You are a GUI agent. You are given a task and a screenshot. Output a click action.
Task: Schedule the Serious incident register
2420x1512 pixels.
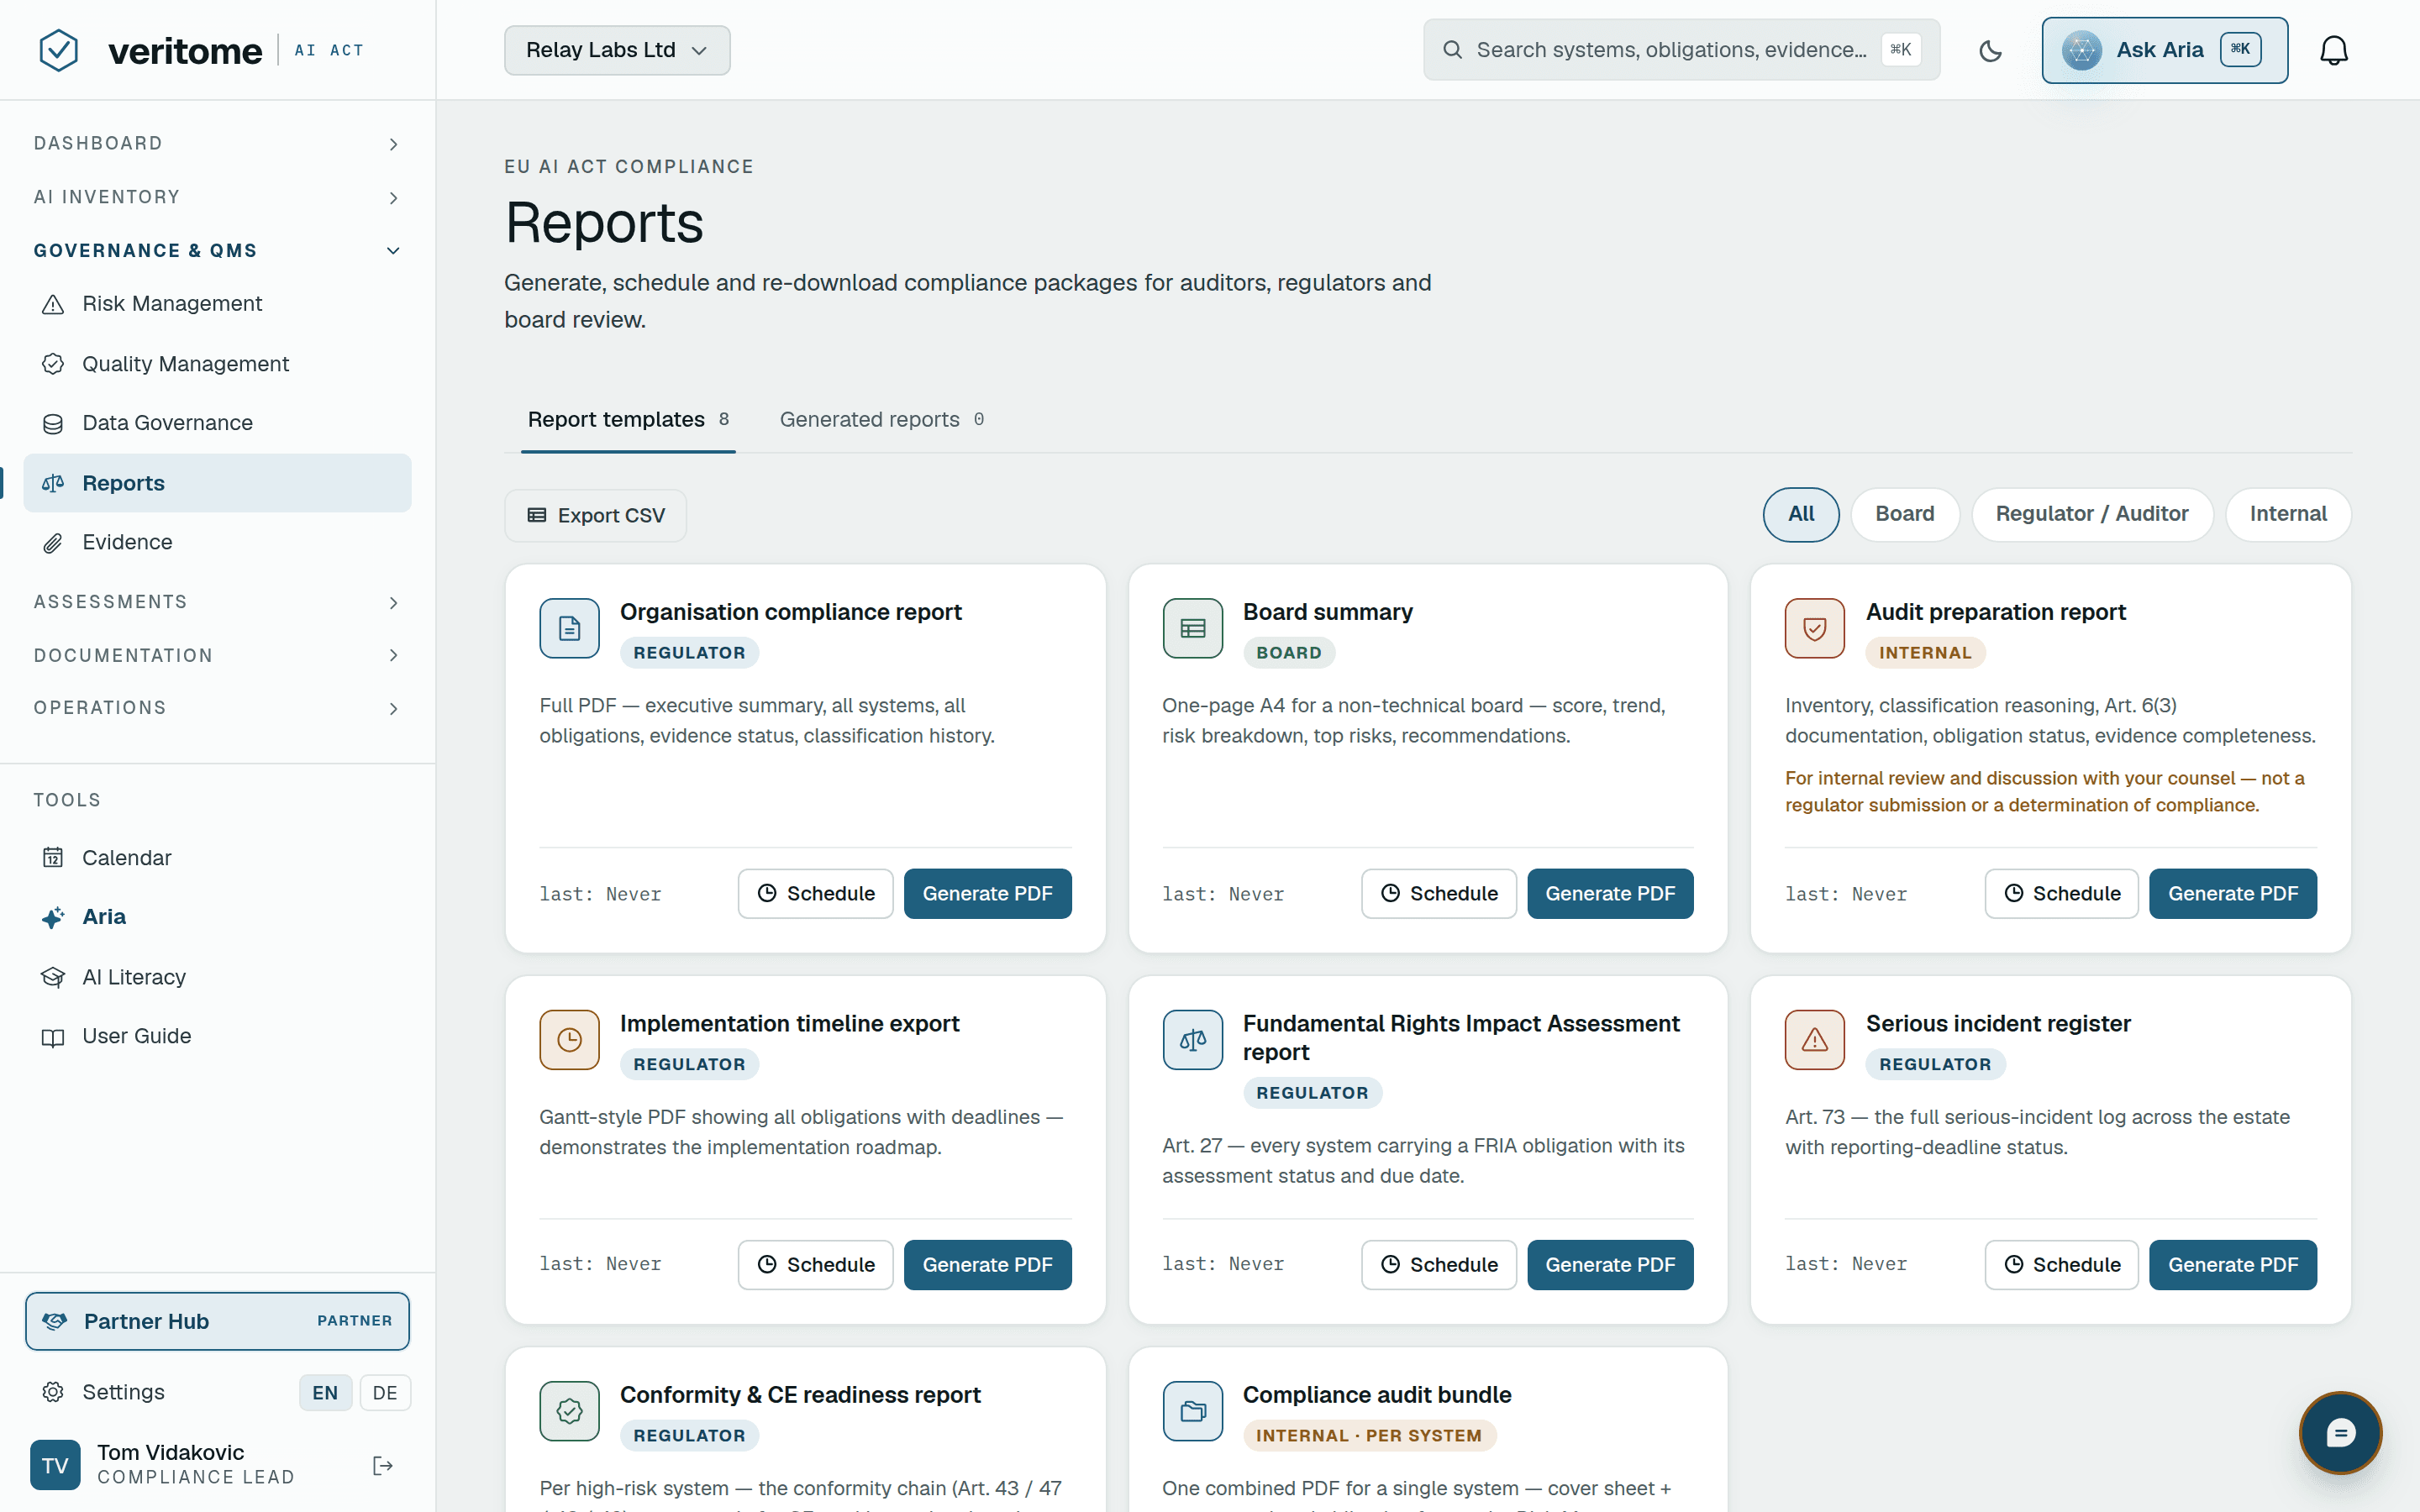click(x=2061, y=1264)
